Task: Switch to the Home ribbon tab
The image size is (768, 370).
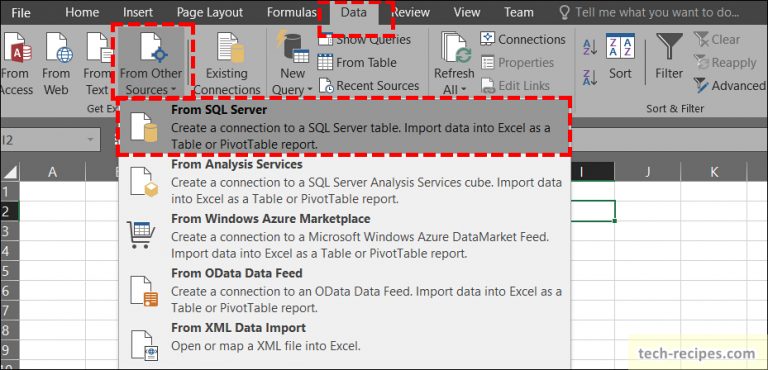Action: tap(82, 12)
